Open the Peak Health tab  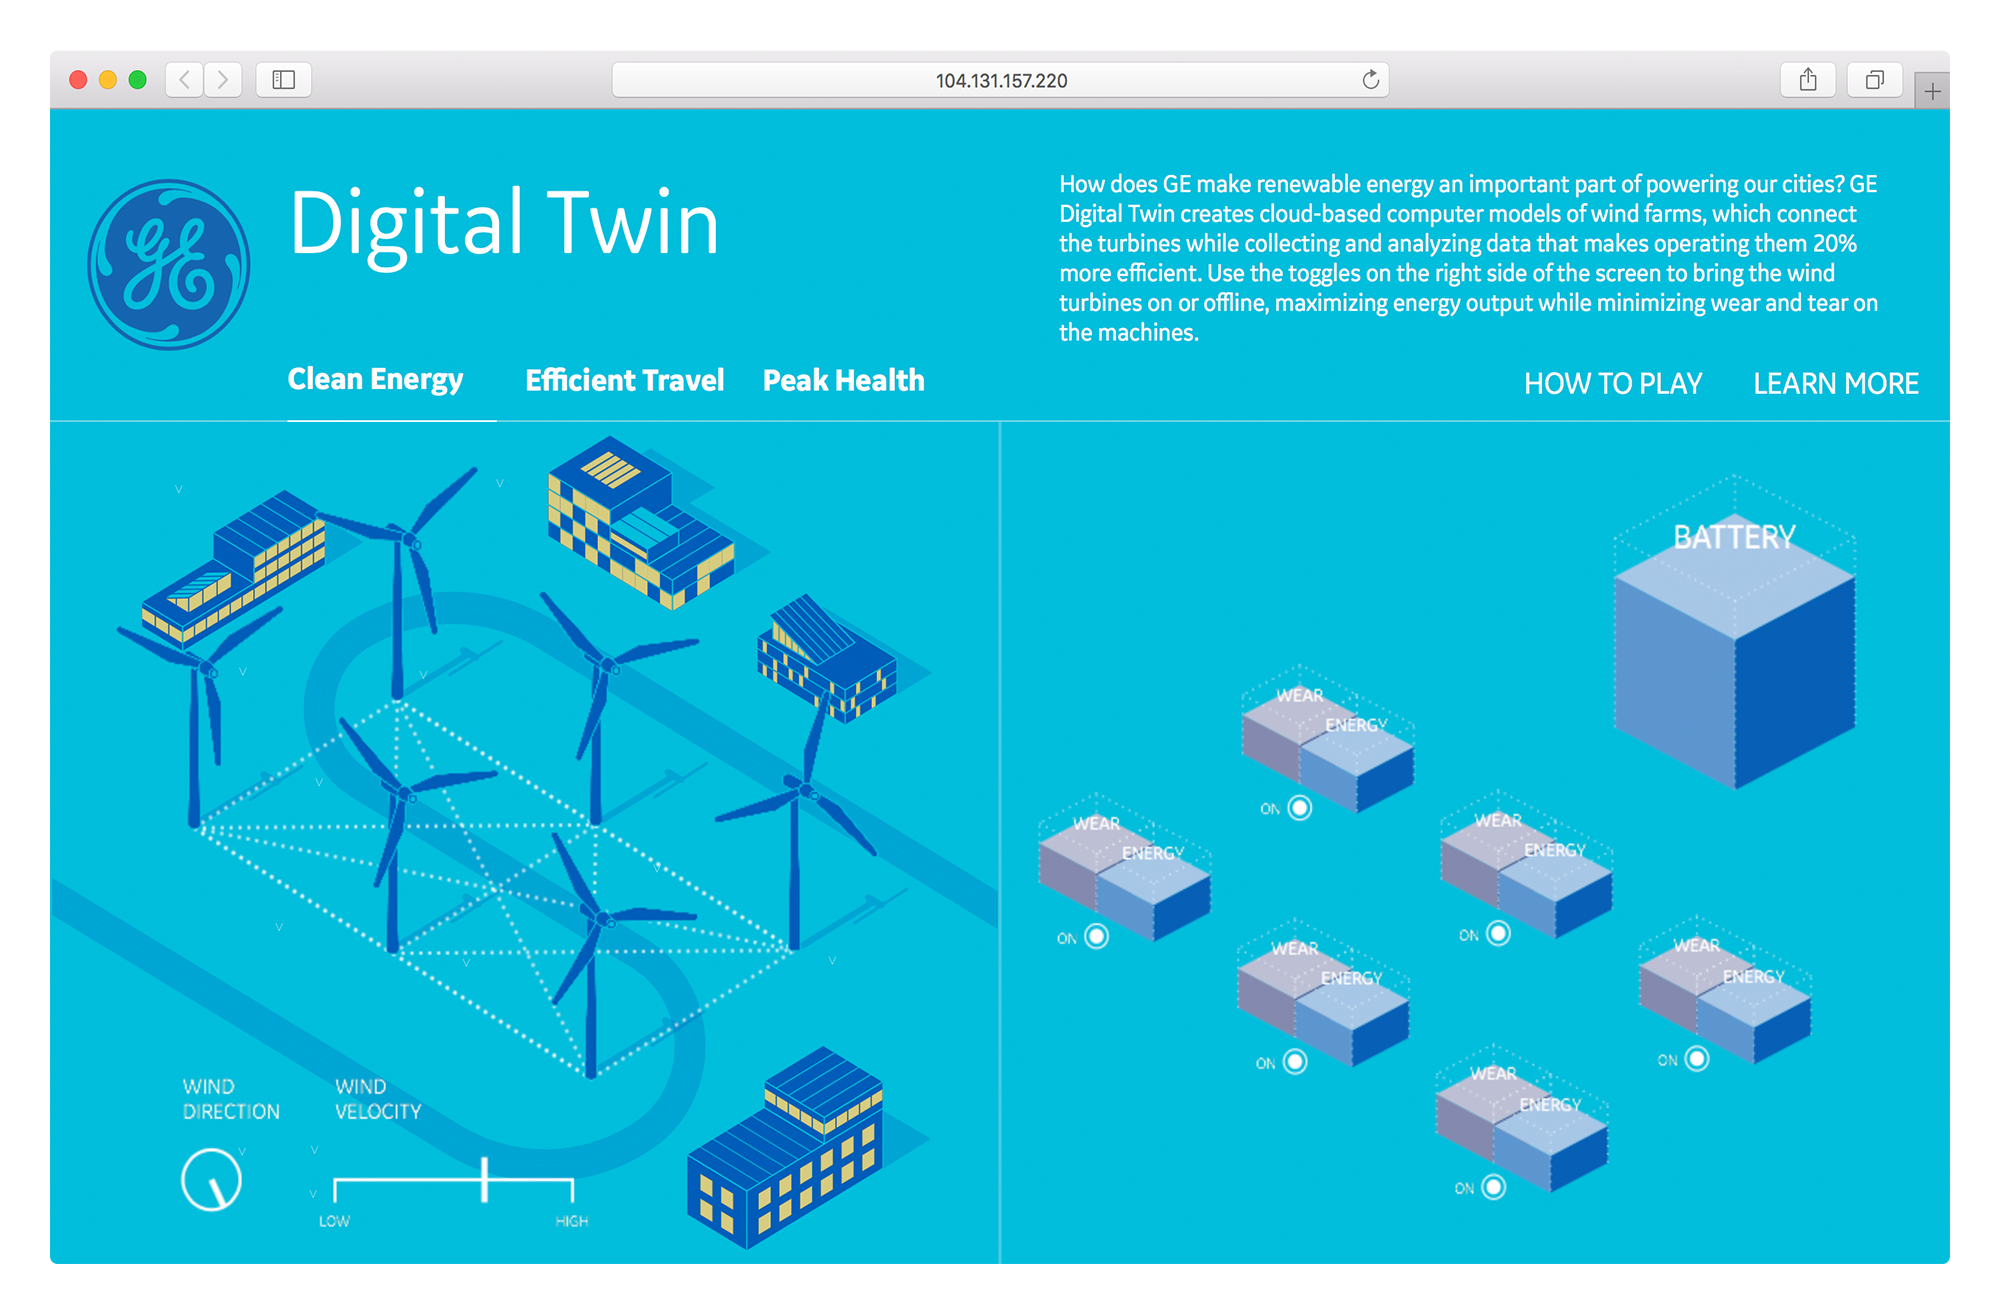pos(843,380)
